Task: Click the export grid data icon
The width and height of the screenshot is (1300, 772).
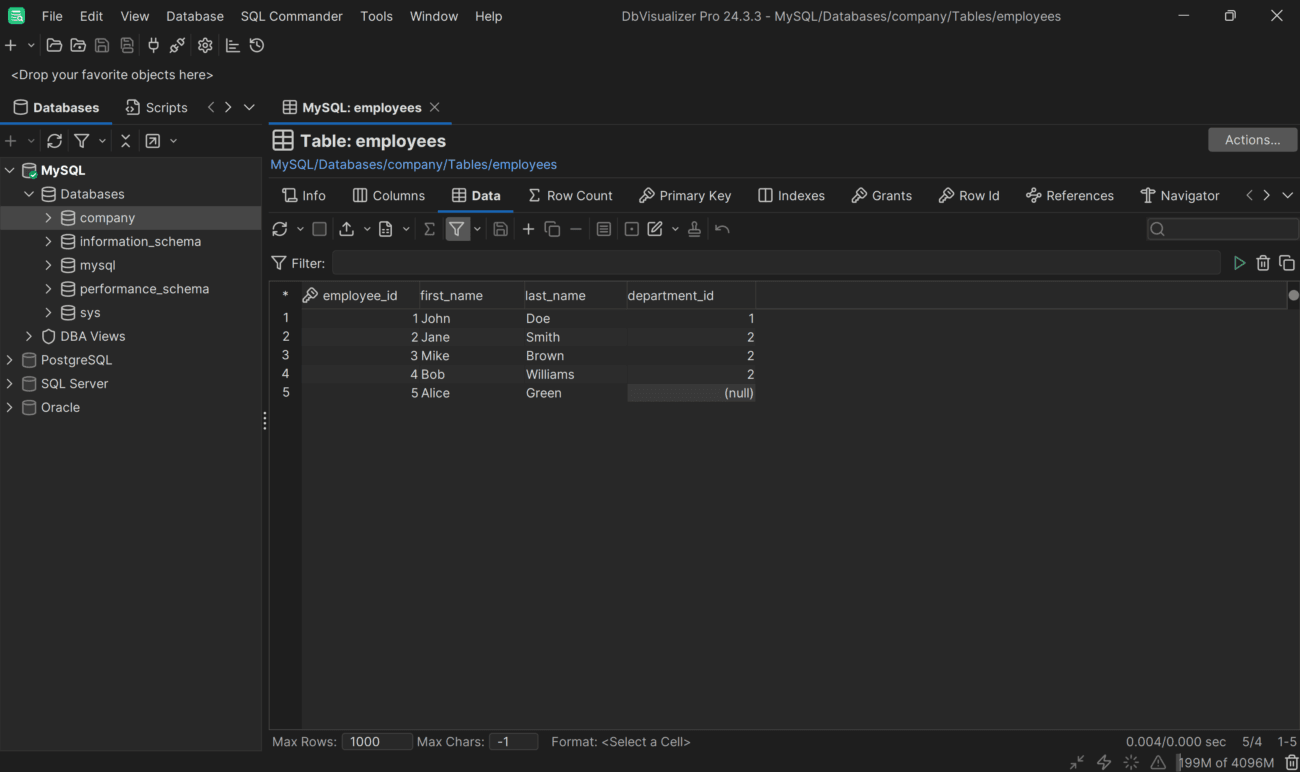Action: (346, 229)
